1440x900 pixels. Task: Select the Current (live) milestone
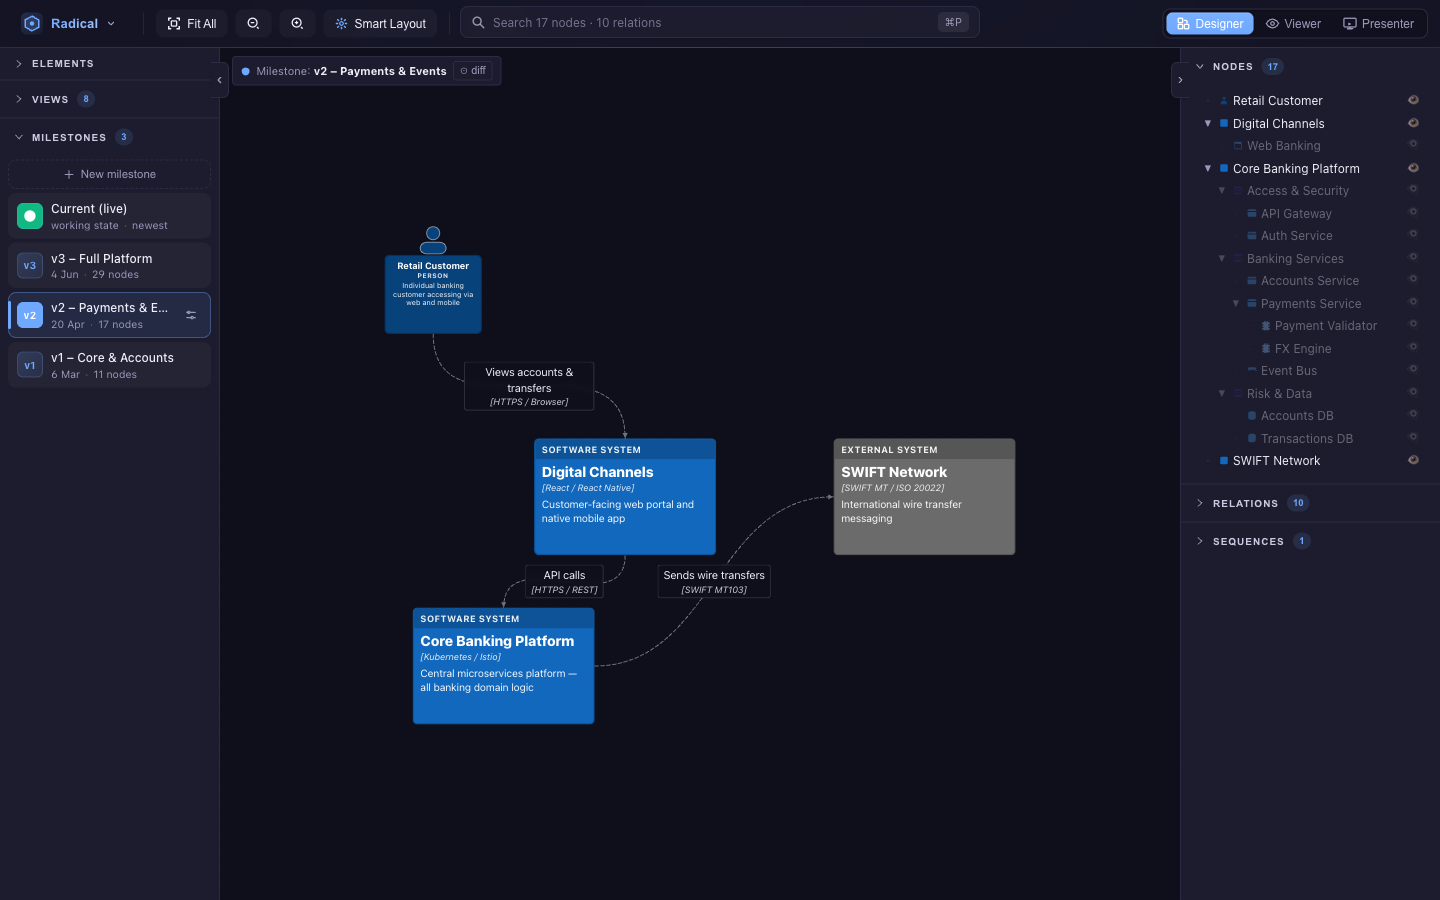109,216
